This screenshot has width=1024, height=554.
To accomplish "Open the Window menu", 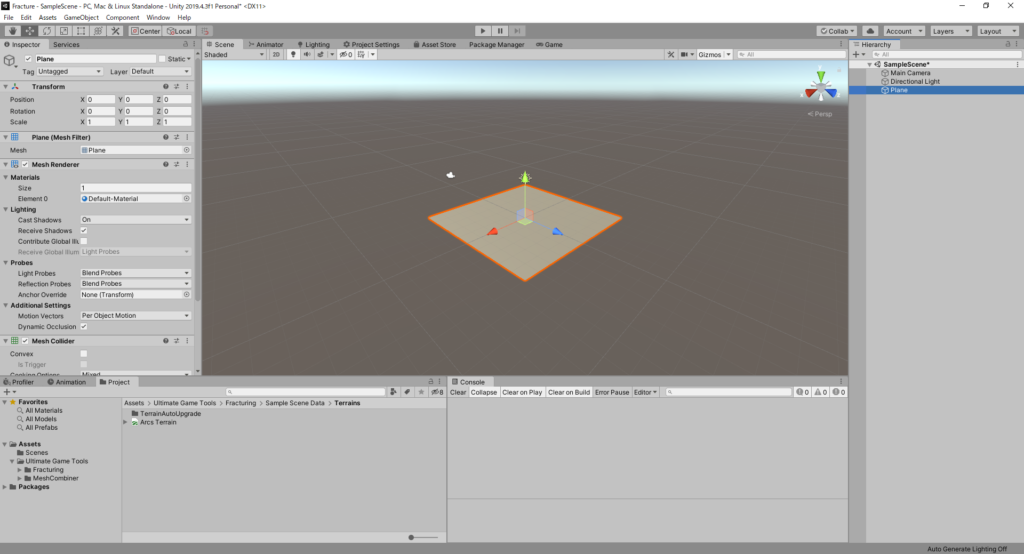I will click(157, 18).
